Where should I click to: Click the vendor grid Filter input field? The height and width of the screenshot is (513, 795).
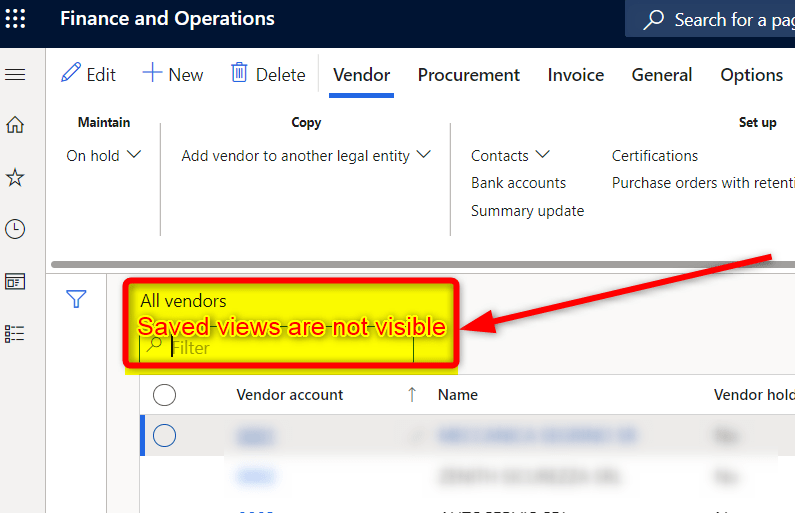pyautogui.click(x=290, y=348)
